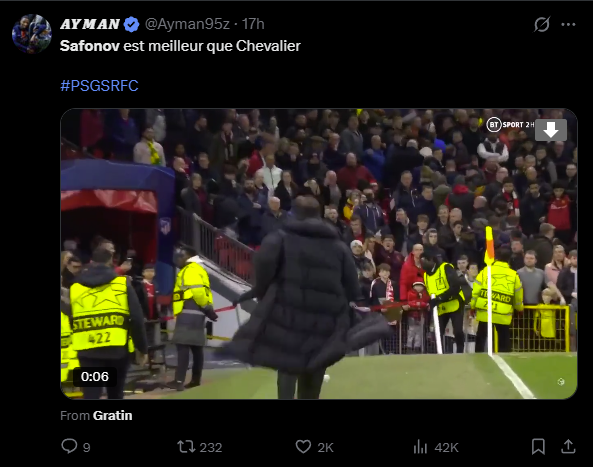Share the tweet via the upload arrow icon
The image size is (593, 467).
coord(568,447)
